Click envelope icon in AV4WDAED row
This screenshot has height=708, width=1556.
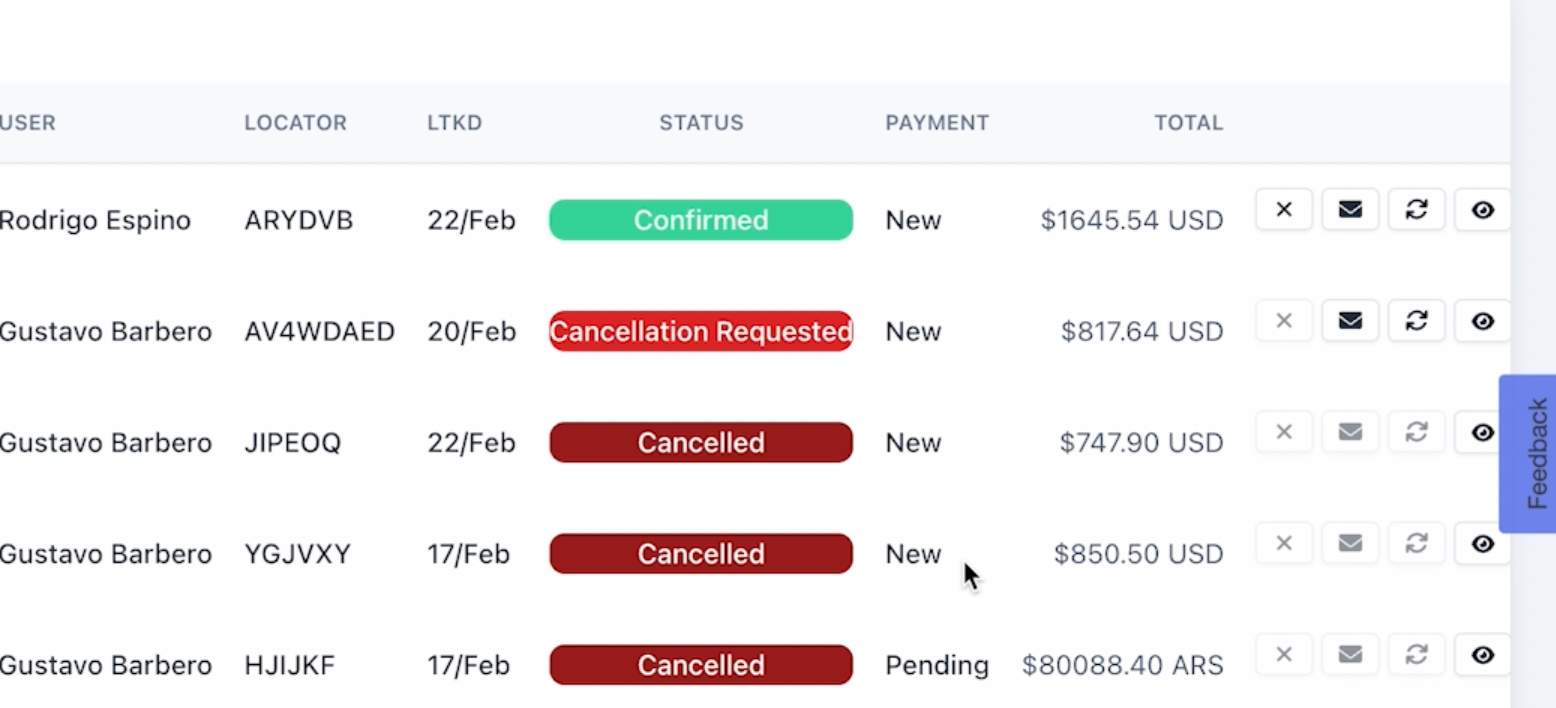click(x=1350, y=321)
